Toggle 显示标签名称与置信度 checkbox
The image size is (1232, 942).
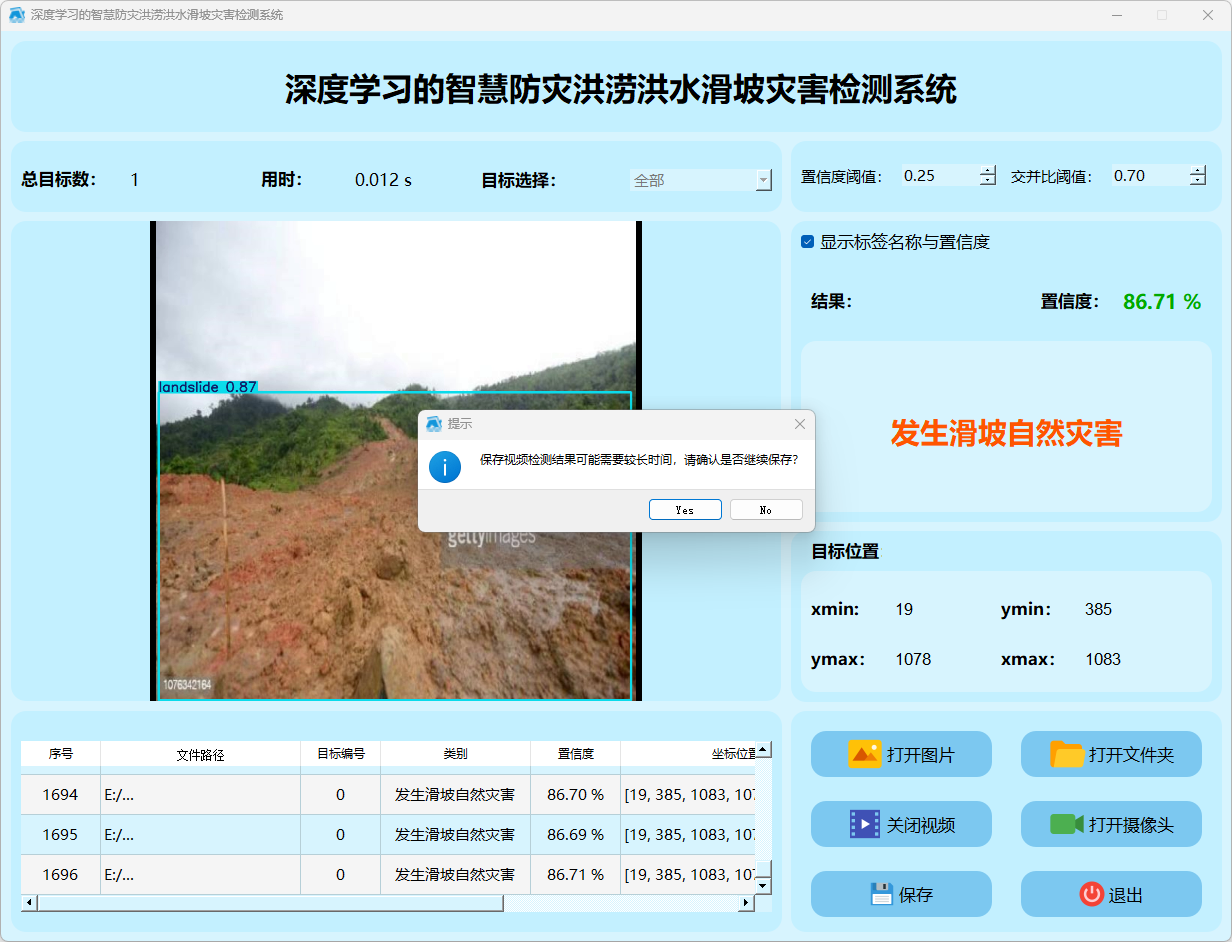click(x=808, y=242)
